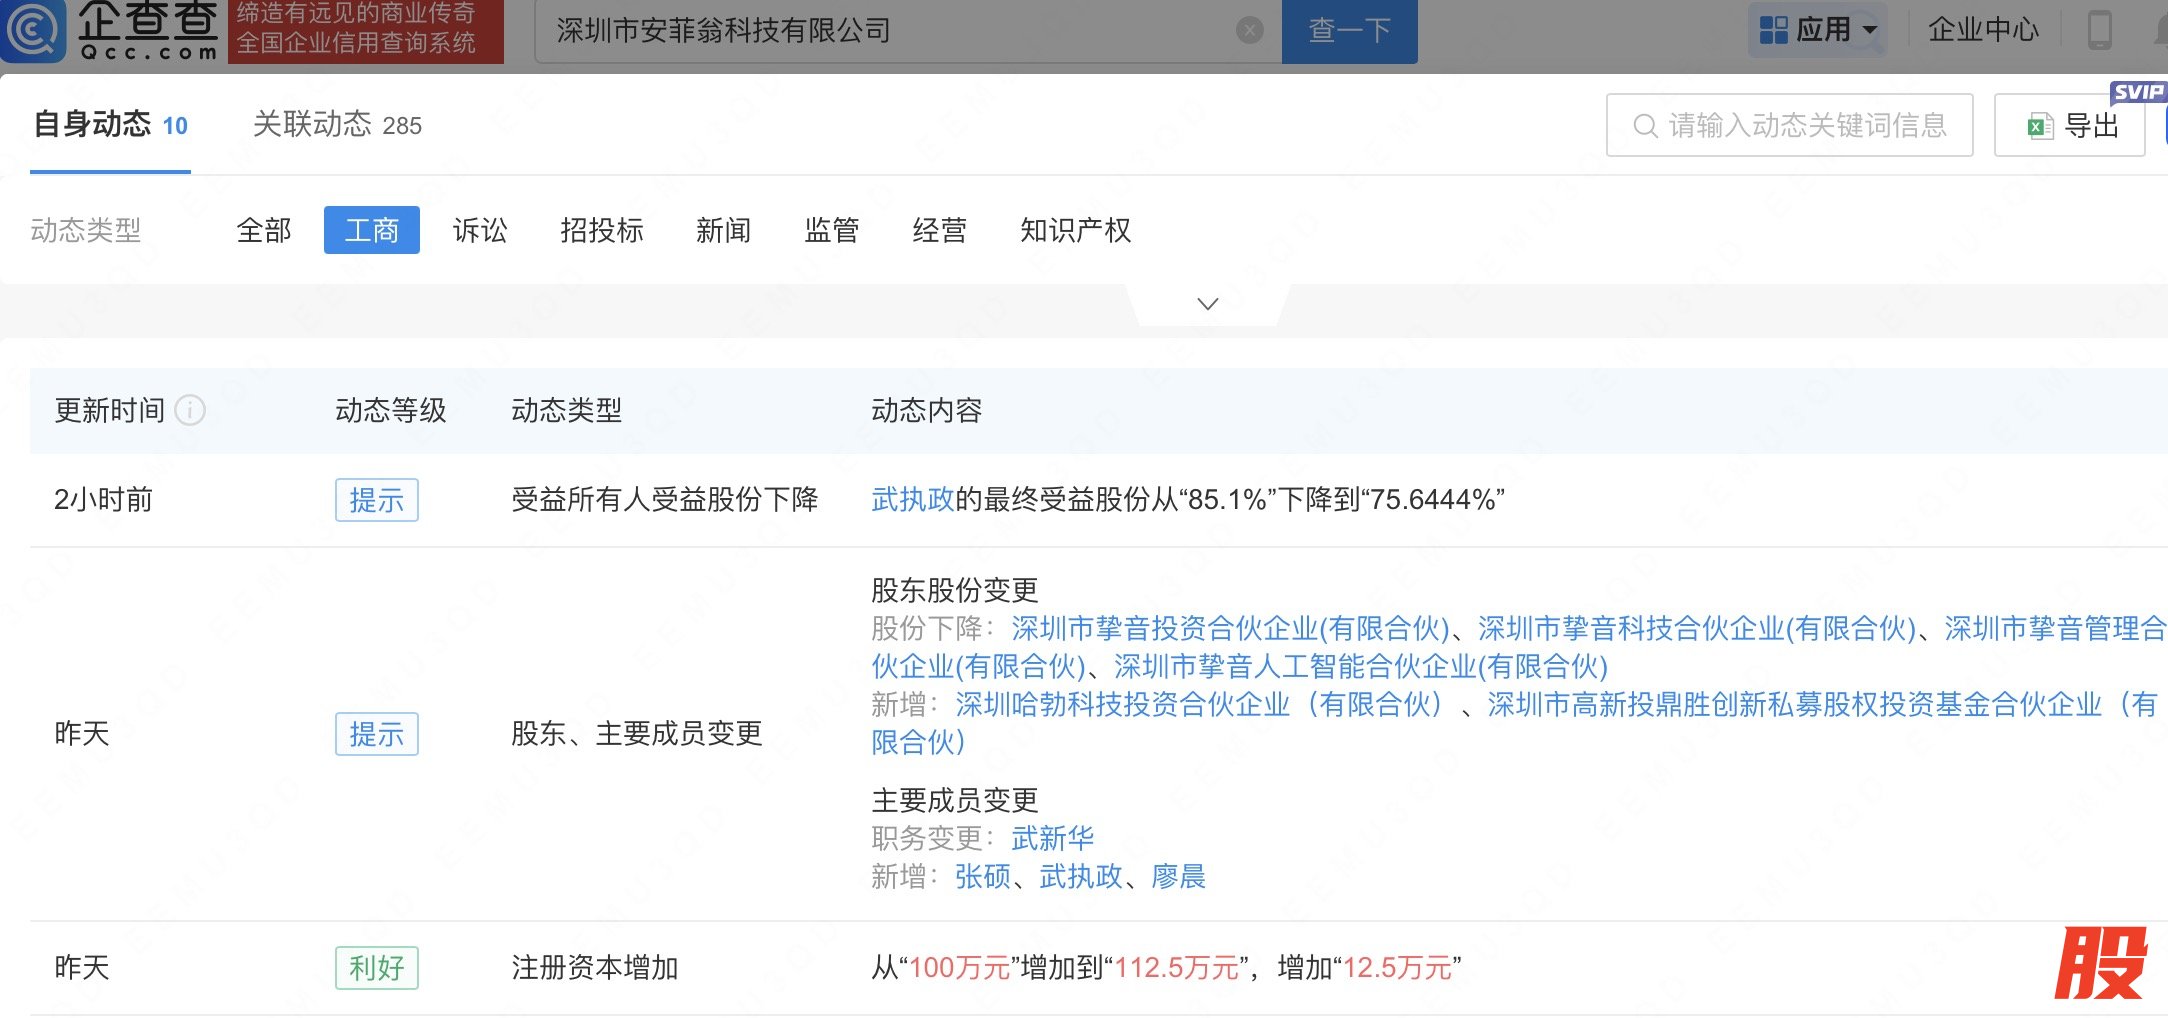Select the 全部 dynamic type filter
The height and width of the screenshot is (1018, 2168).
click(264, 231)
